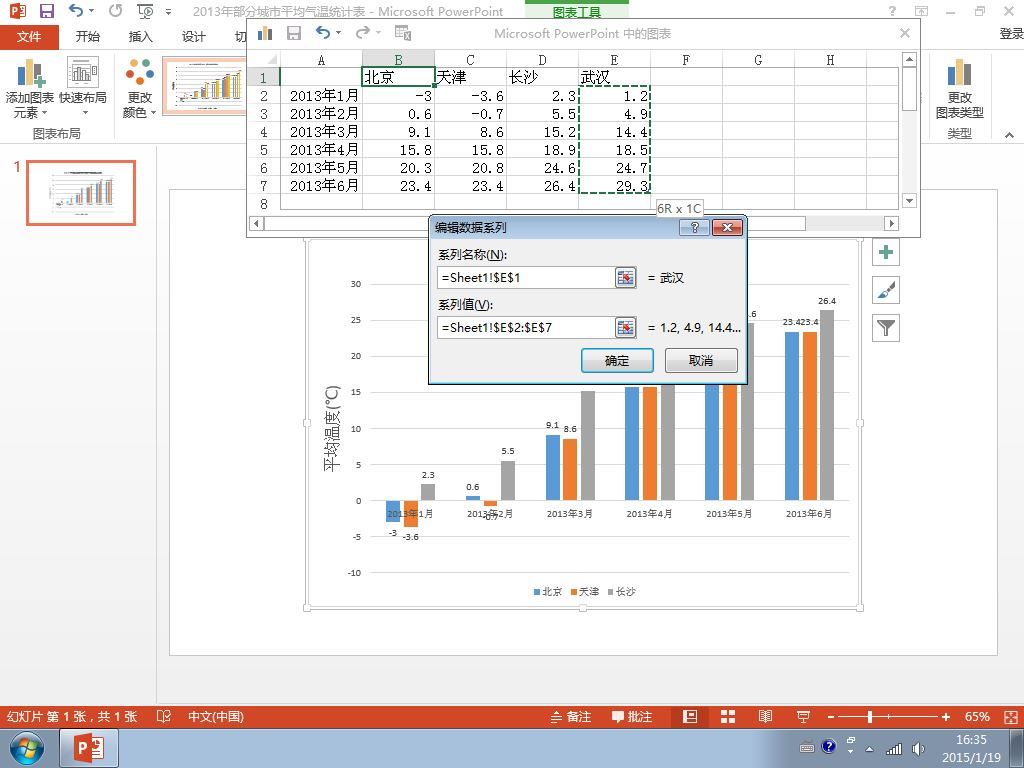Switch to Normal view icon
Viewport: 1024px width, 768px height.
pyautogui.click(x=690, y=716)
